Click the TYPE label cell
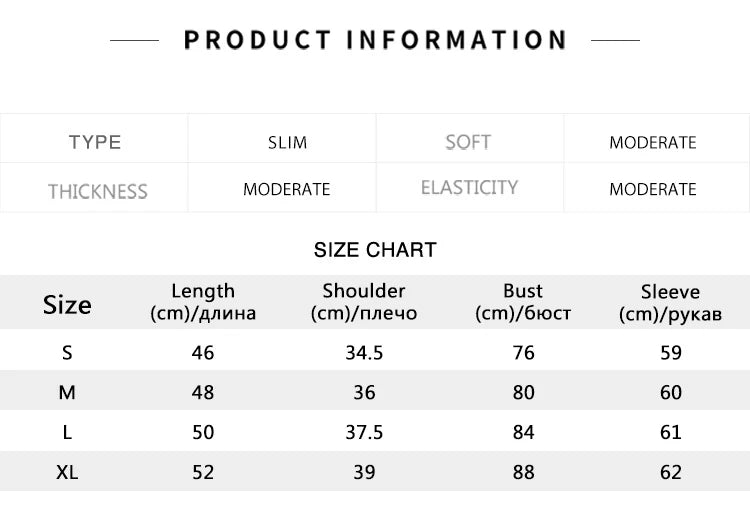Screen dimensions: 750x528 tap(95, 142)
